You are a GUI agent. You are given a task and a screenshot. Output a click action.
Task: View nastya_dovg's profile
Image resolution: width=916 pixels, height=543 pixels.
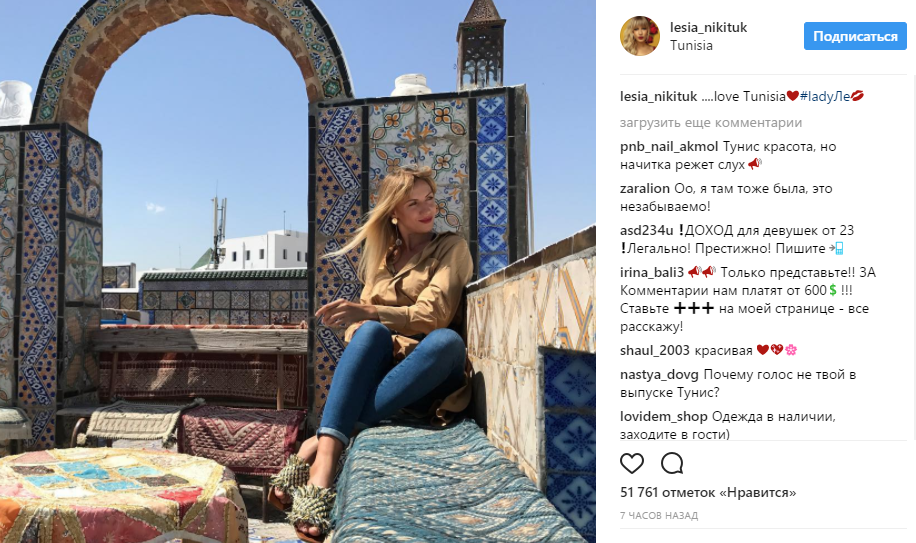point(659,375)
